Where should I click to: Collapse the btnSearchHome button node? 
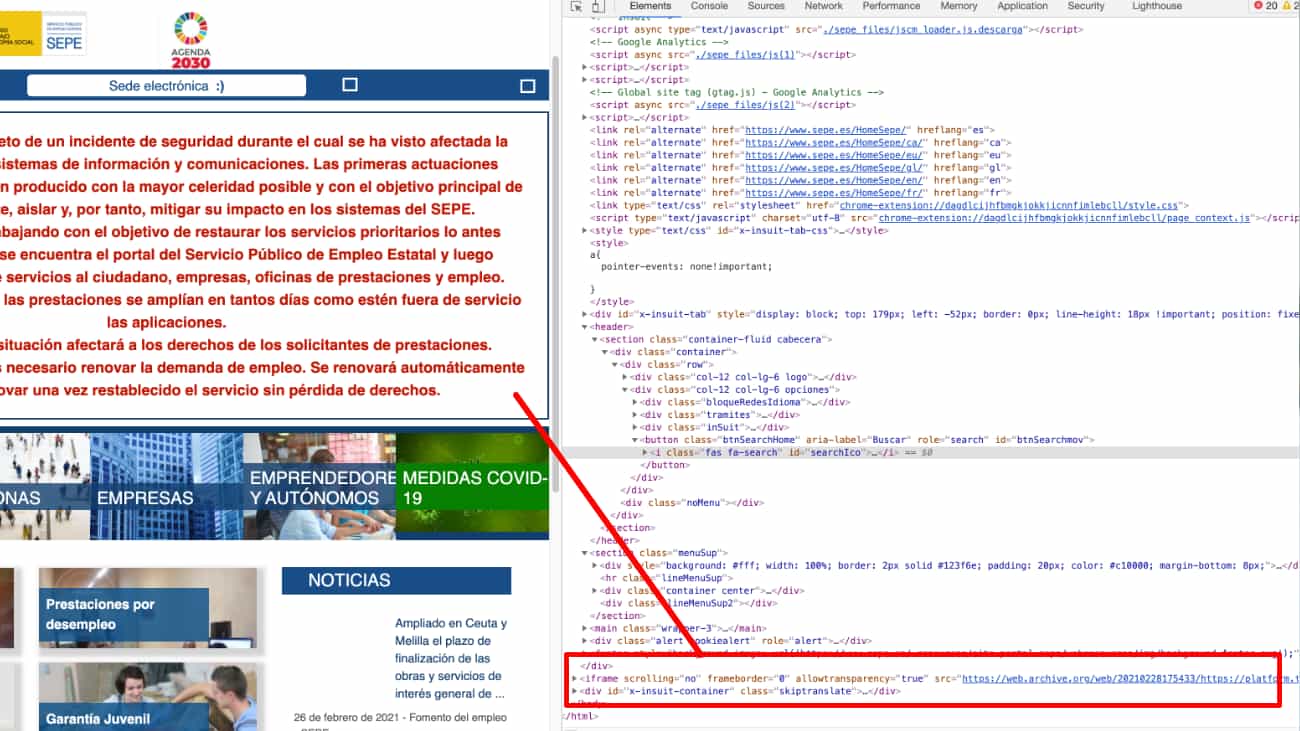point(635,440)
